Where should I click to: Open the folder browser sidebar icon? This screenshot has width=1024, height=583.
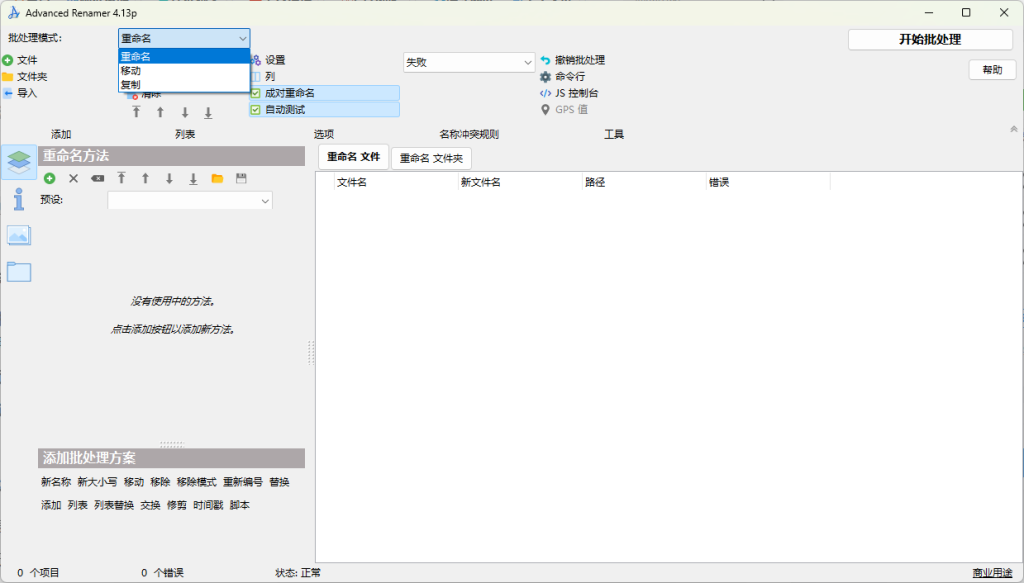click(x=19, y=271)
